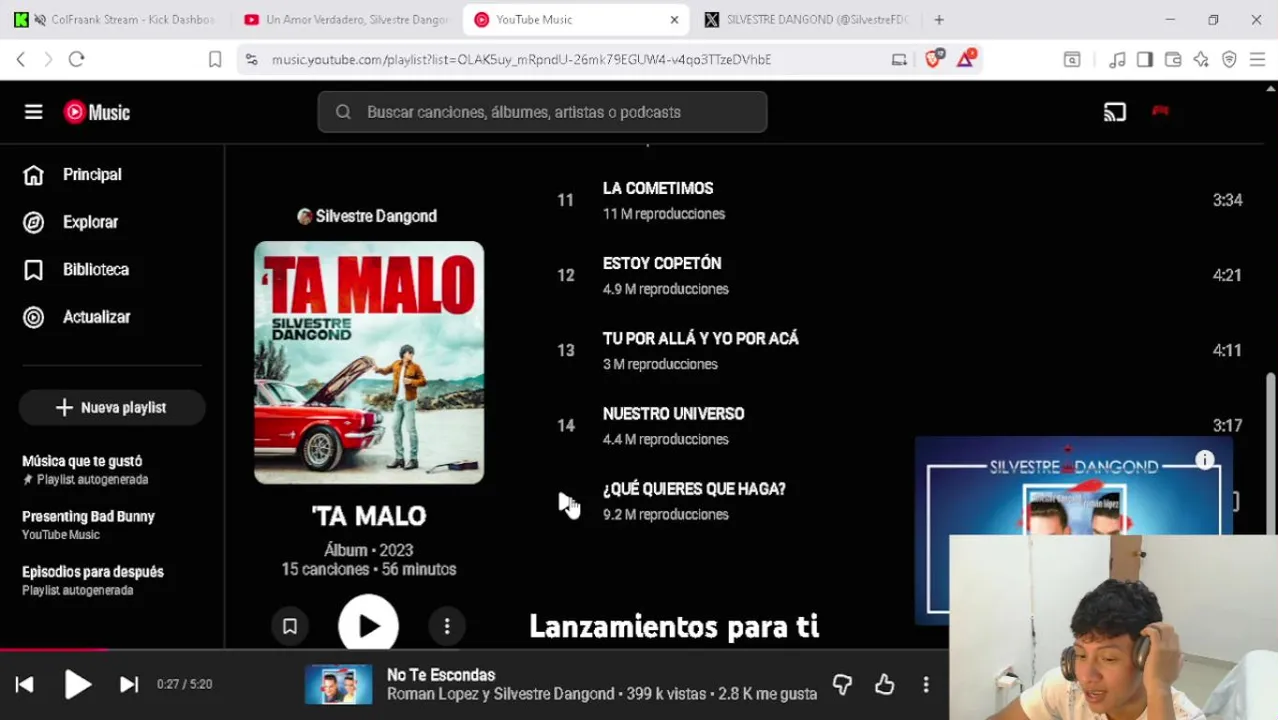Open the Episodios para después playlist
Image resolution: width=1278 pixels, height=720 pixels.
click(92, 580)
